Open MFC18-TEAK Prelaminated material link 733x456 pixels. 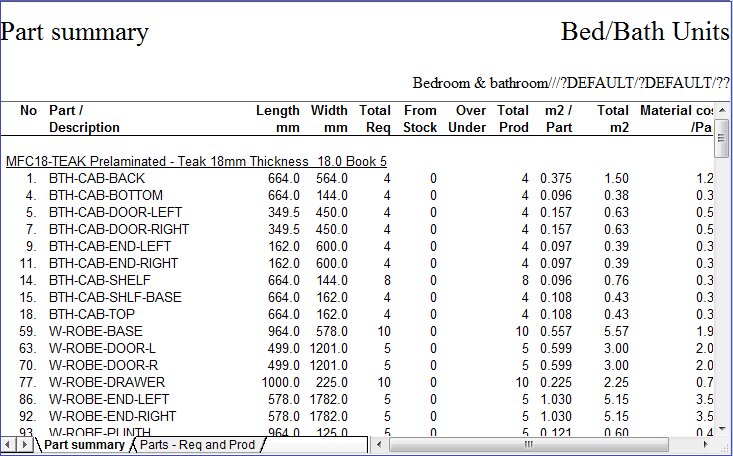196,161
